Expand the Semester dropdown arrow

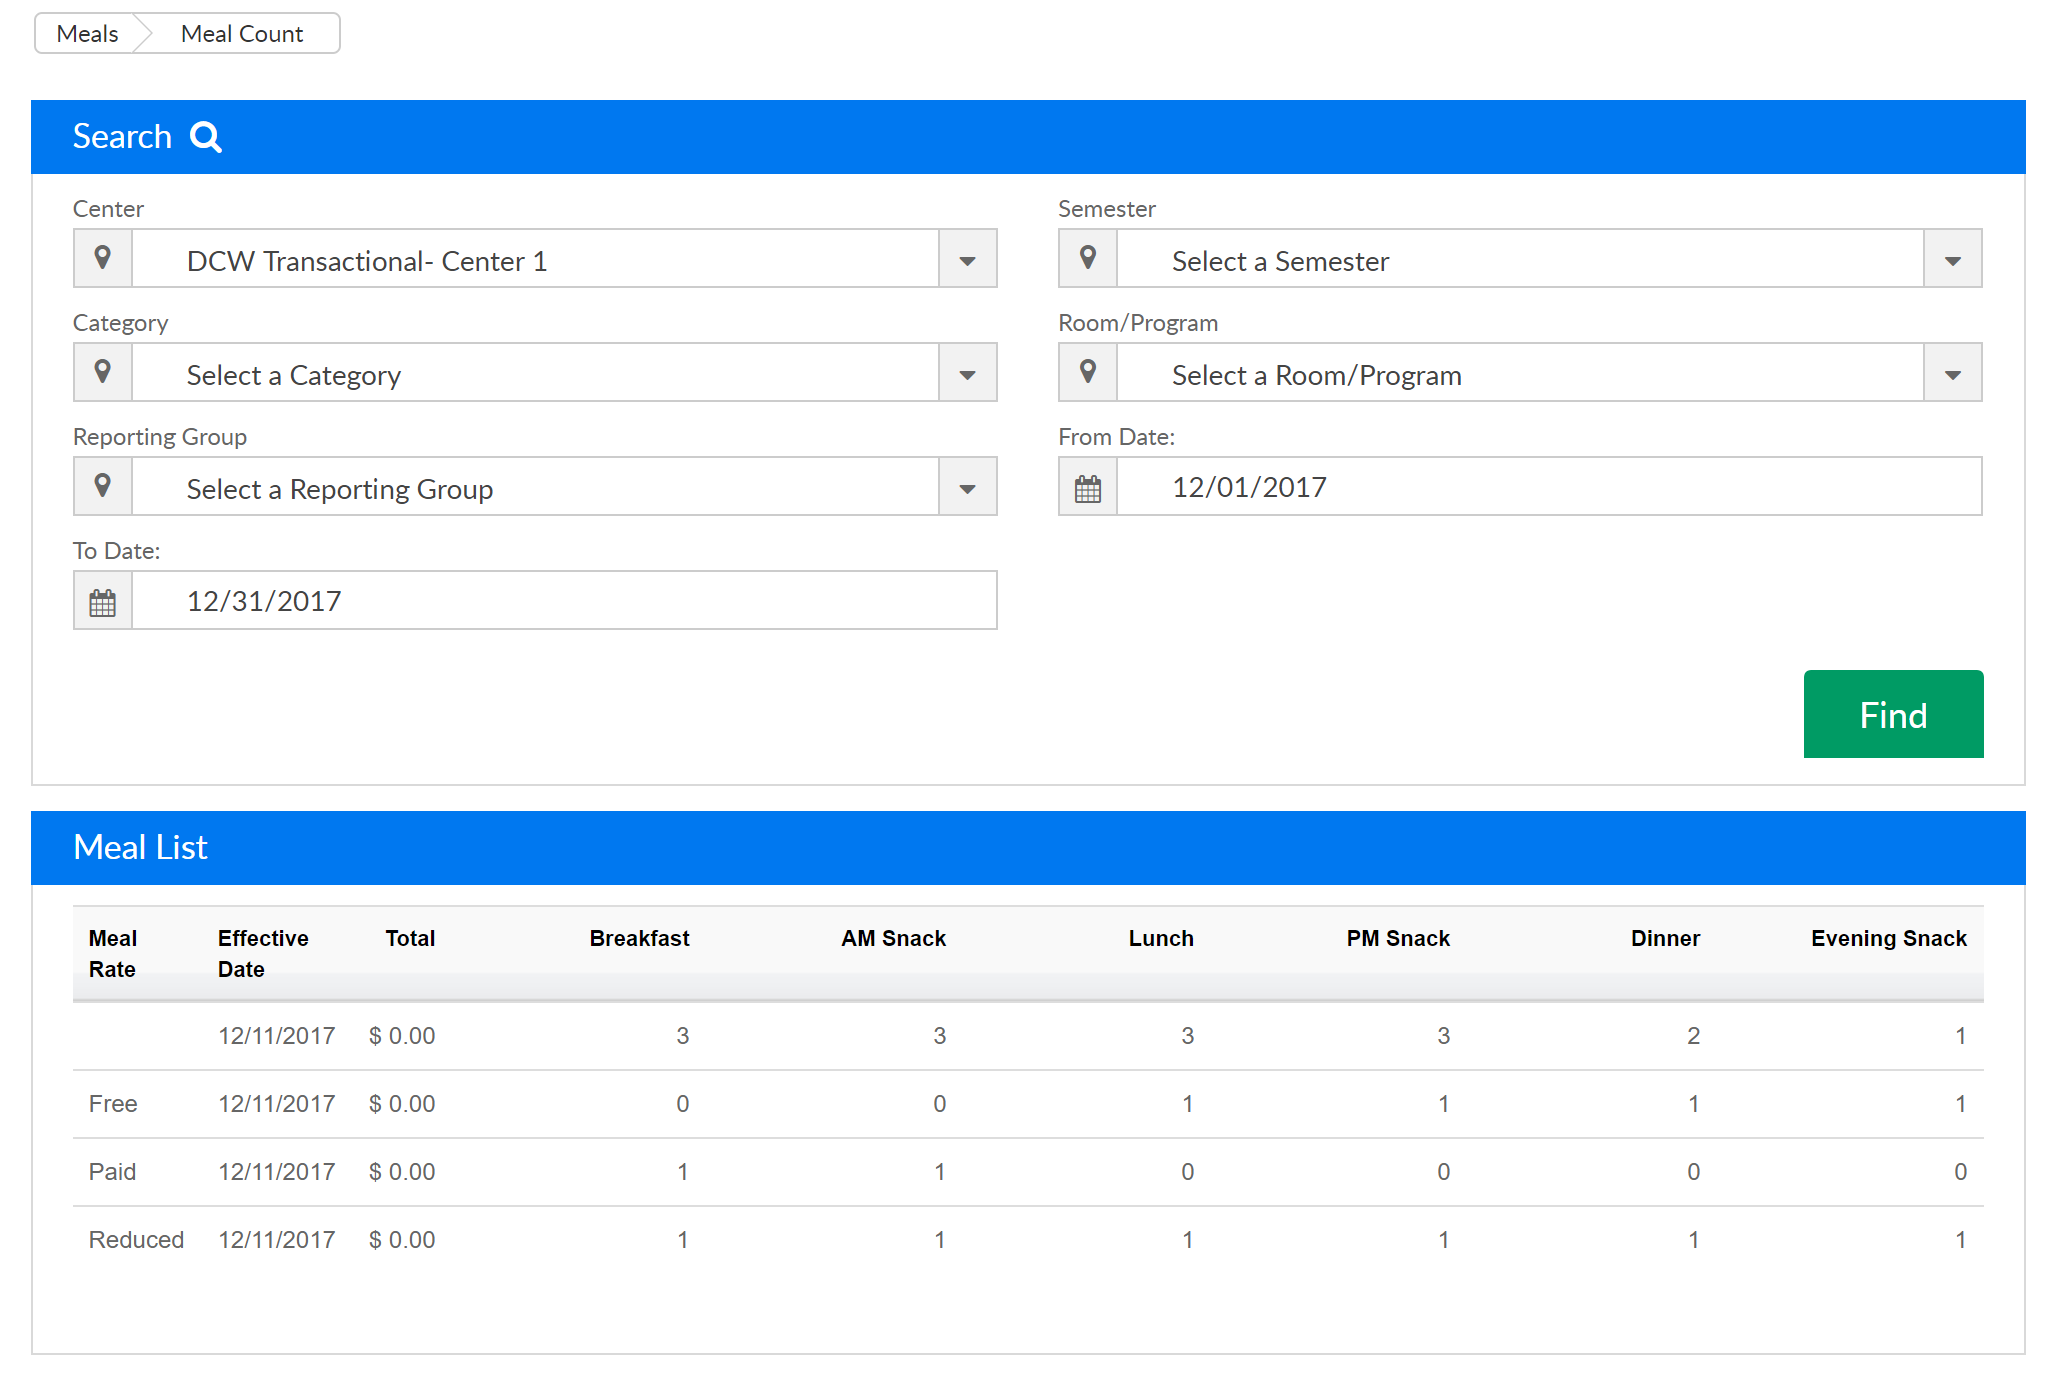[1952, 260]
